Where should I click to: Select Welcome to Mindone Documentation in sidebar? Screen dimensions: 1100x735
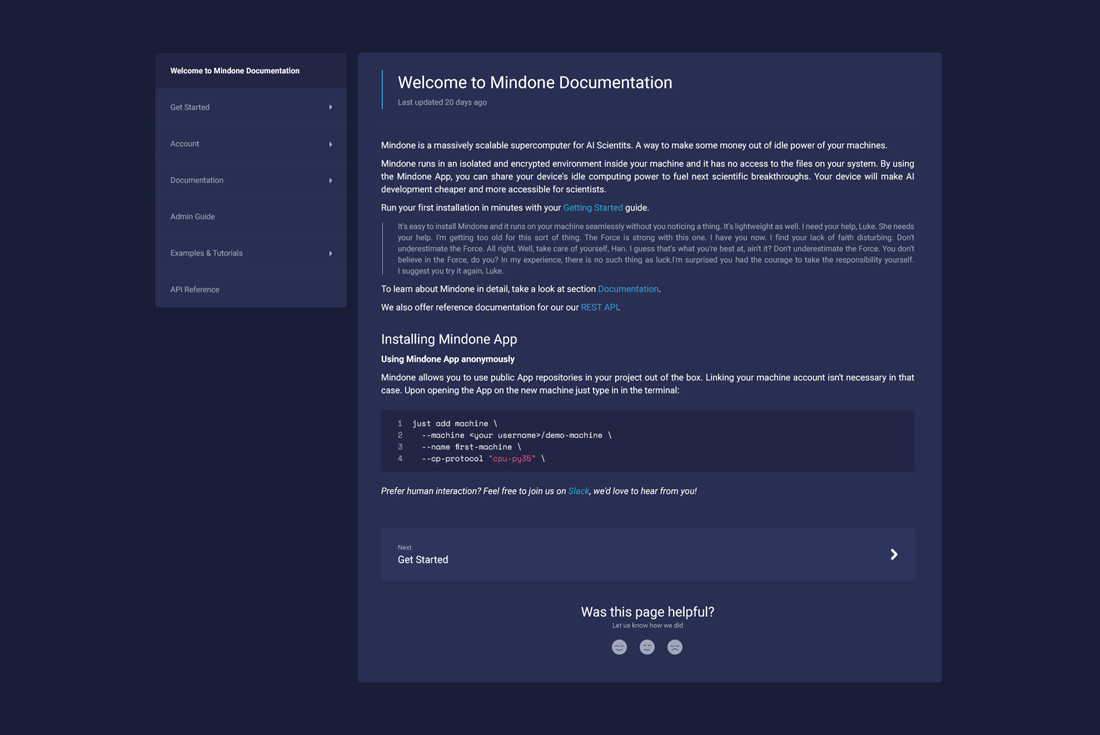[251, 71]
